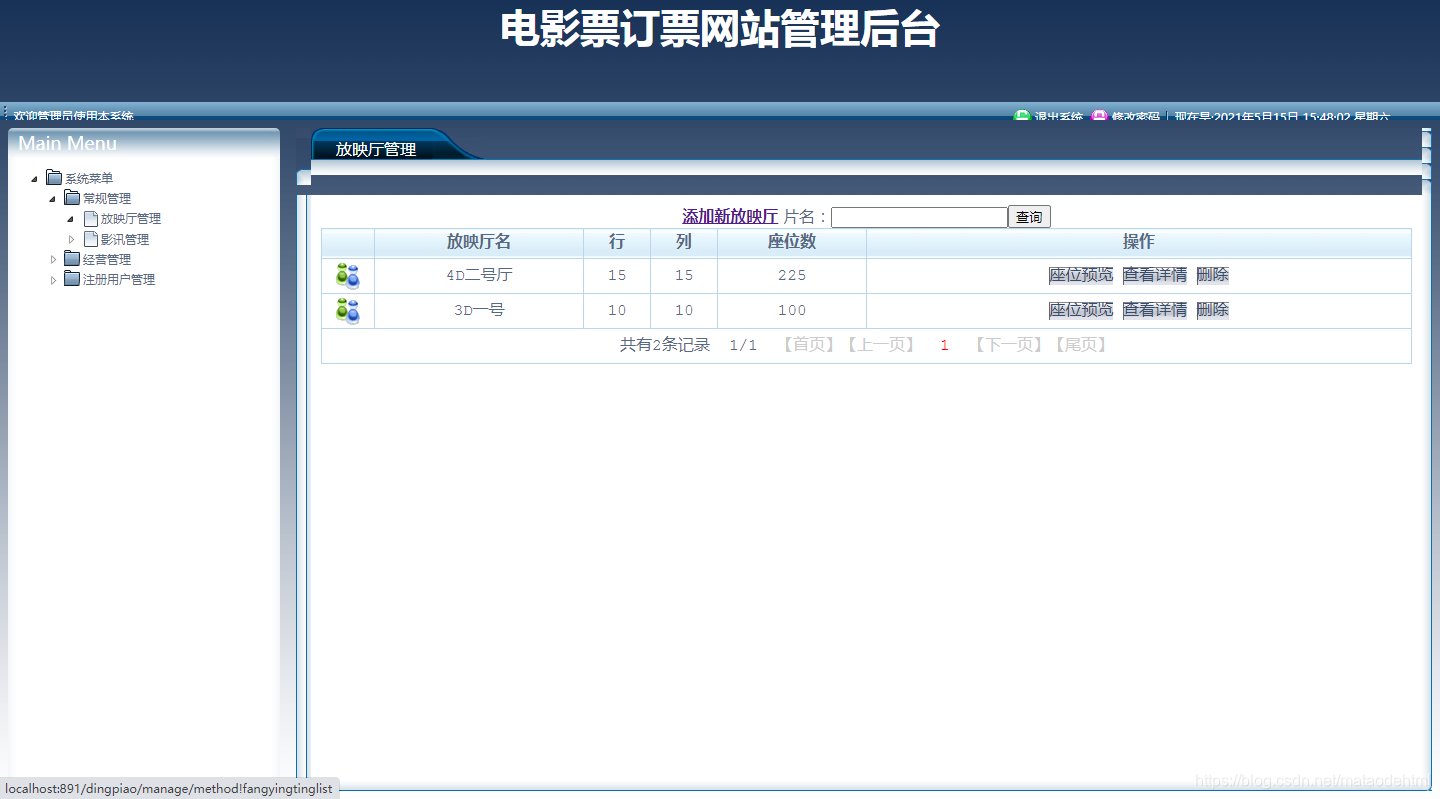Open 座位预览 for 3D一号
The height and width of the screenshot is (799, 1440).
(x=1081, y=310)
